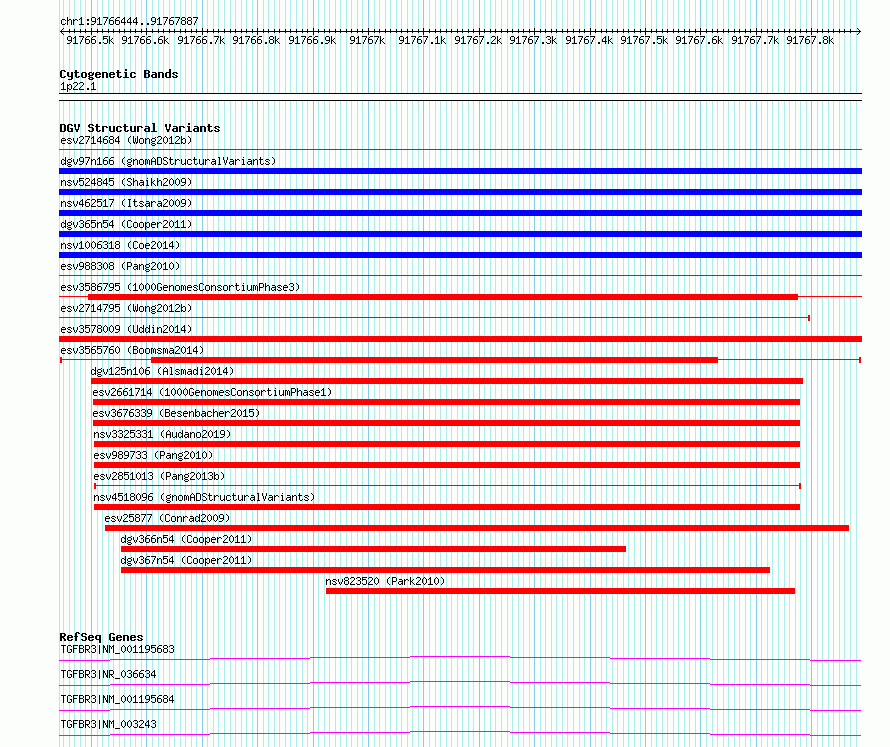
Task: Select the nsv4518096 red variant bar
Action: [447, 507]
